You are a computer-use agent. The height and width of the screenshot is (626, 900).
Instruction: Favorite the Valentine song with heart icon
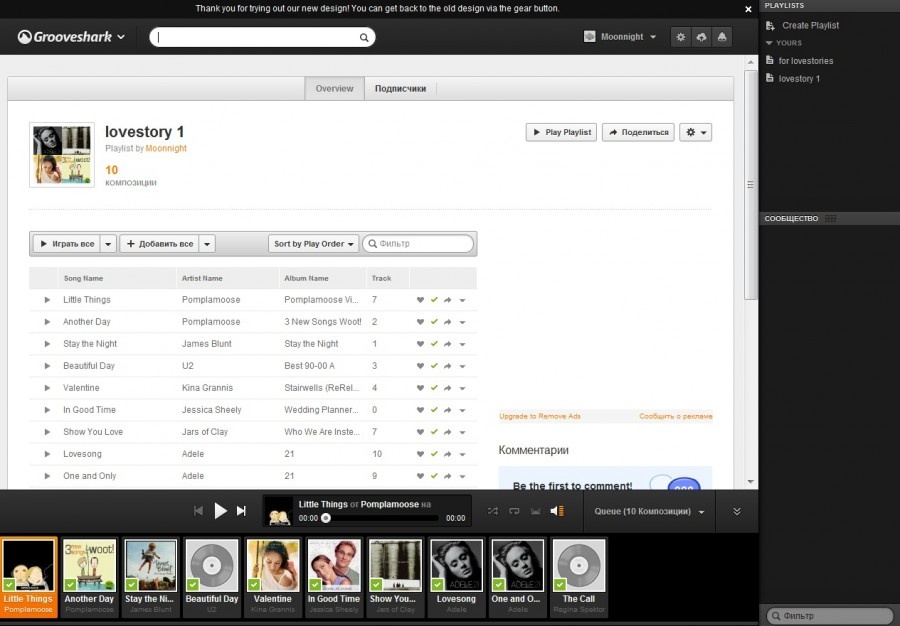420,388
